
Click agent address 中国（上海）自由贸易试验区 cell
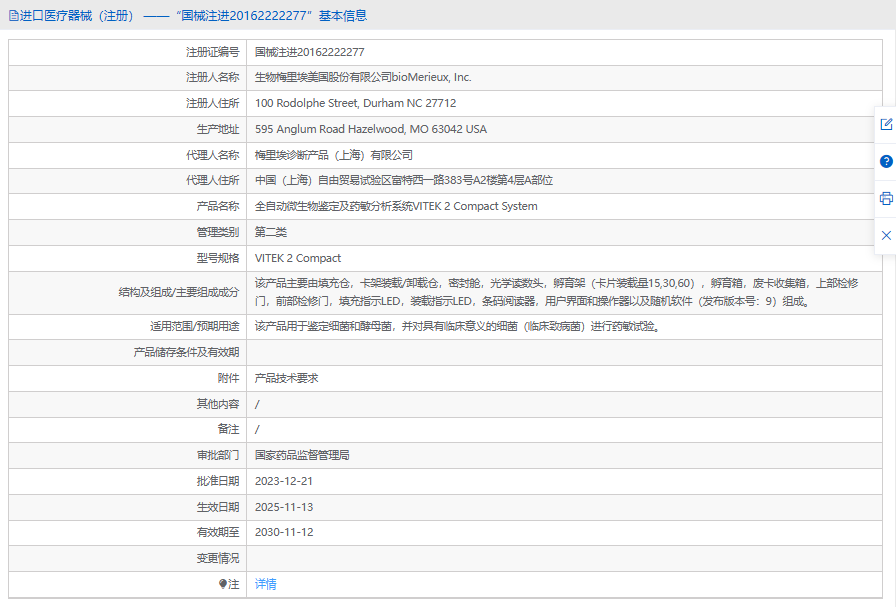click(x=404, y=181)
